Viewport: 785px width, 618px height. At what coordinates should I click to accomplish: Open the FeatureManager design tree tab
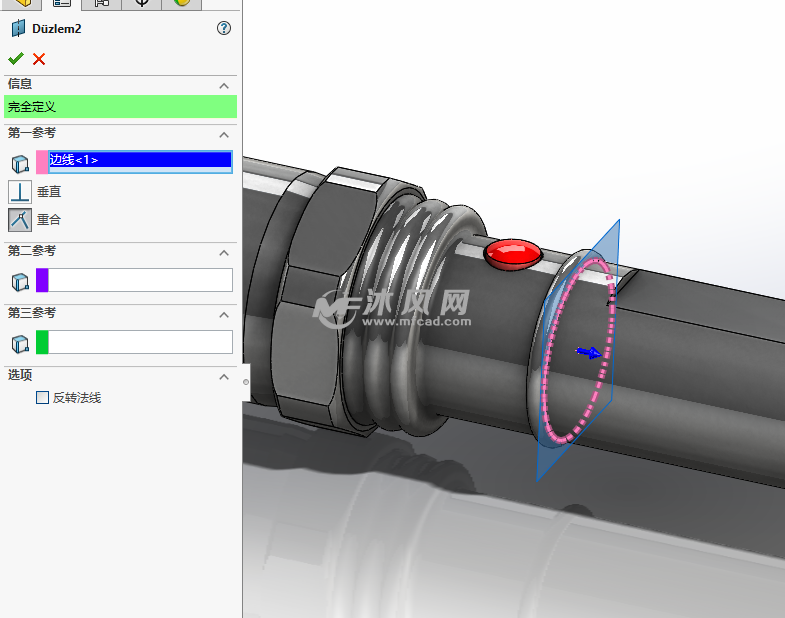tap(22, 3)
